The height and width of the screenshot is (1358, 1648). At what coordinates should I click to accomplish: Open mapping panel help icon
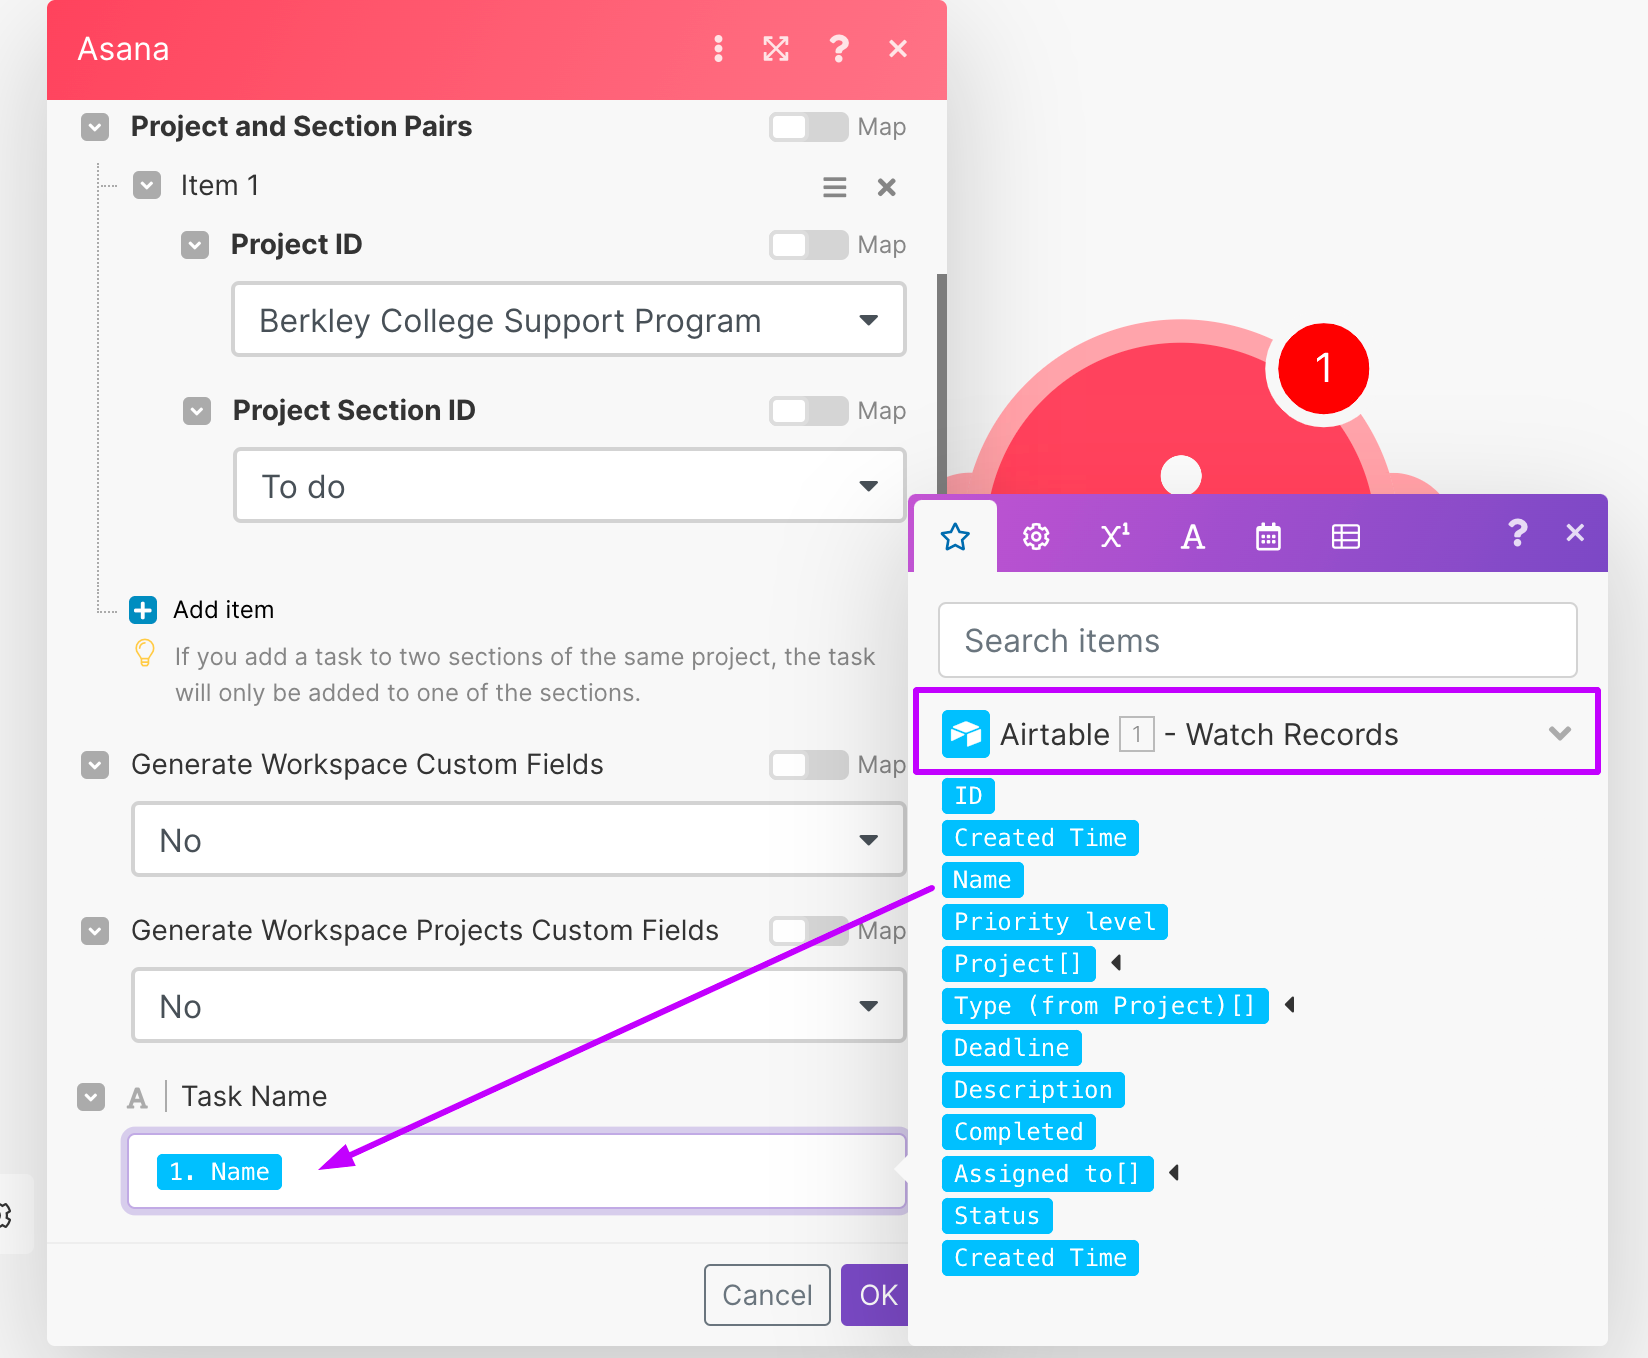point(1517,533)
